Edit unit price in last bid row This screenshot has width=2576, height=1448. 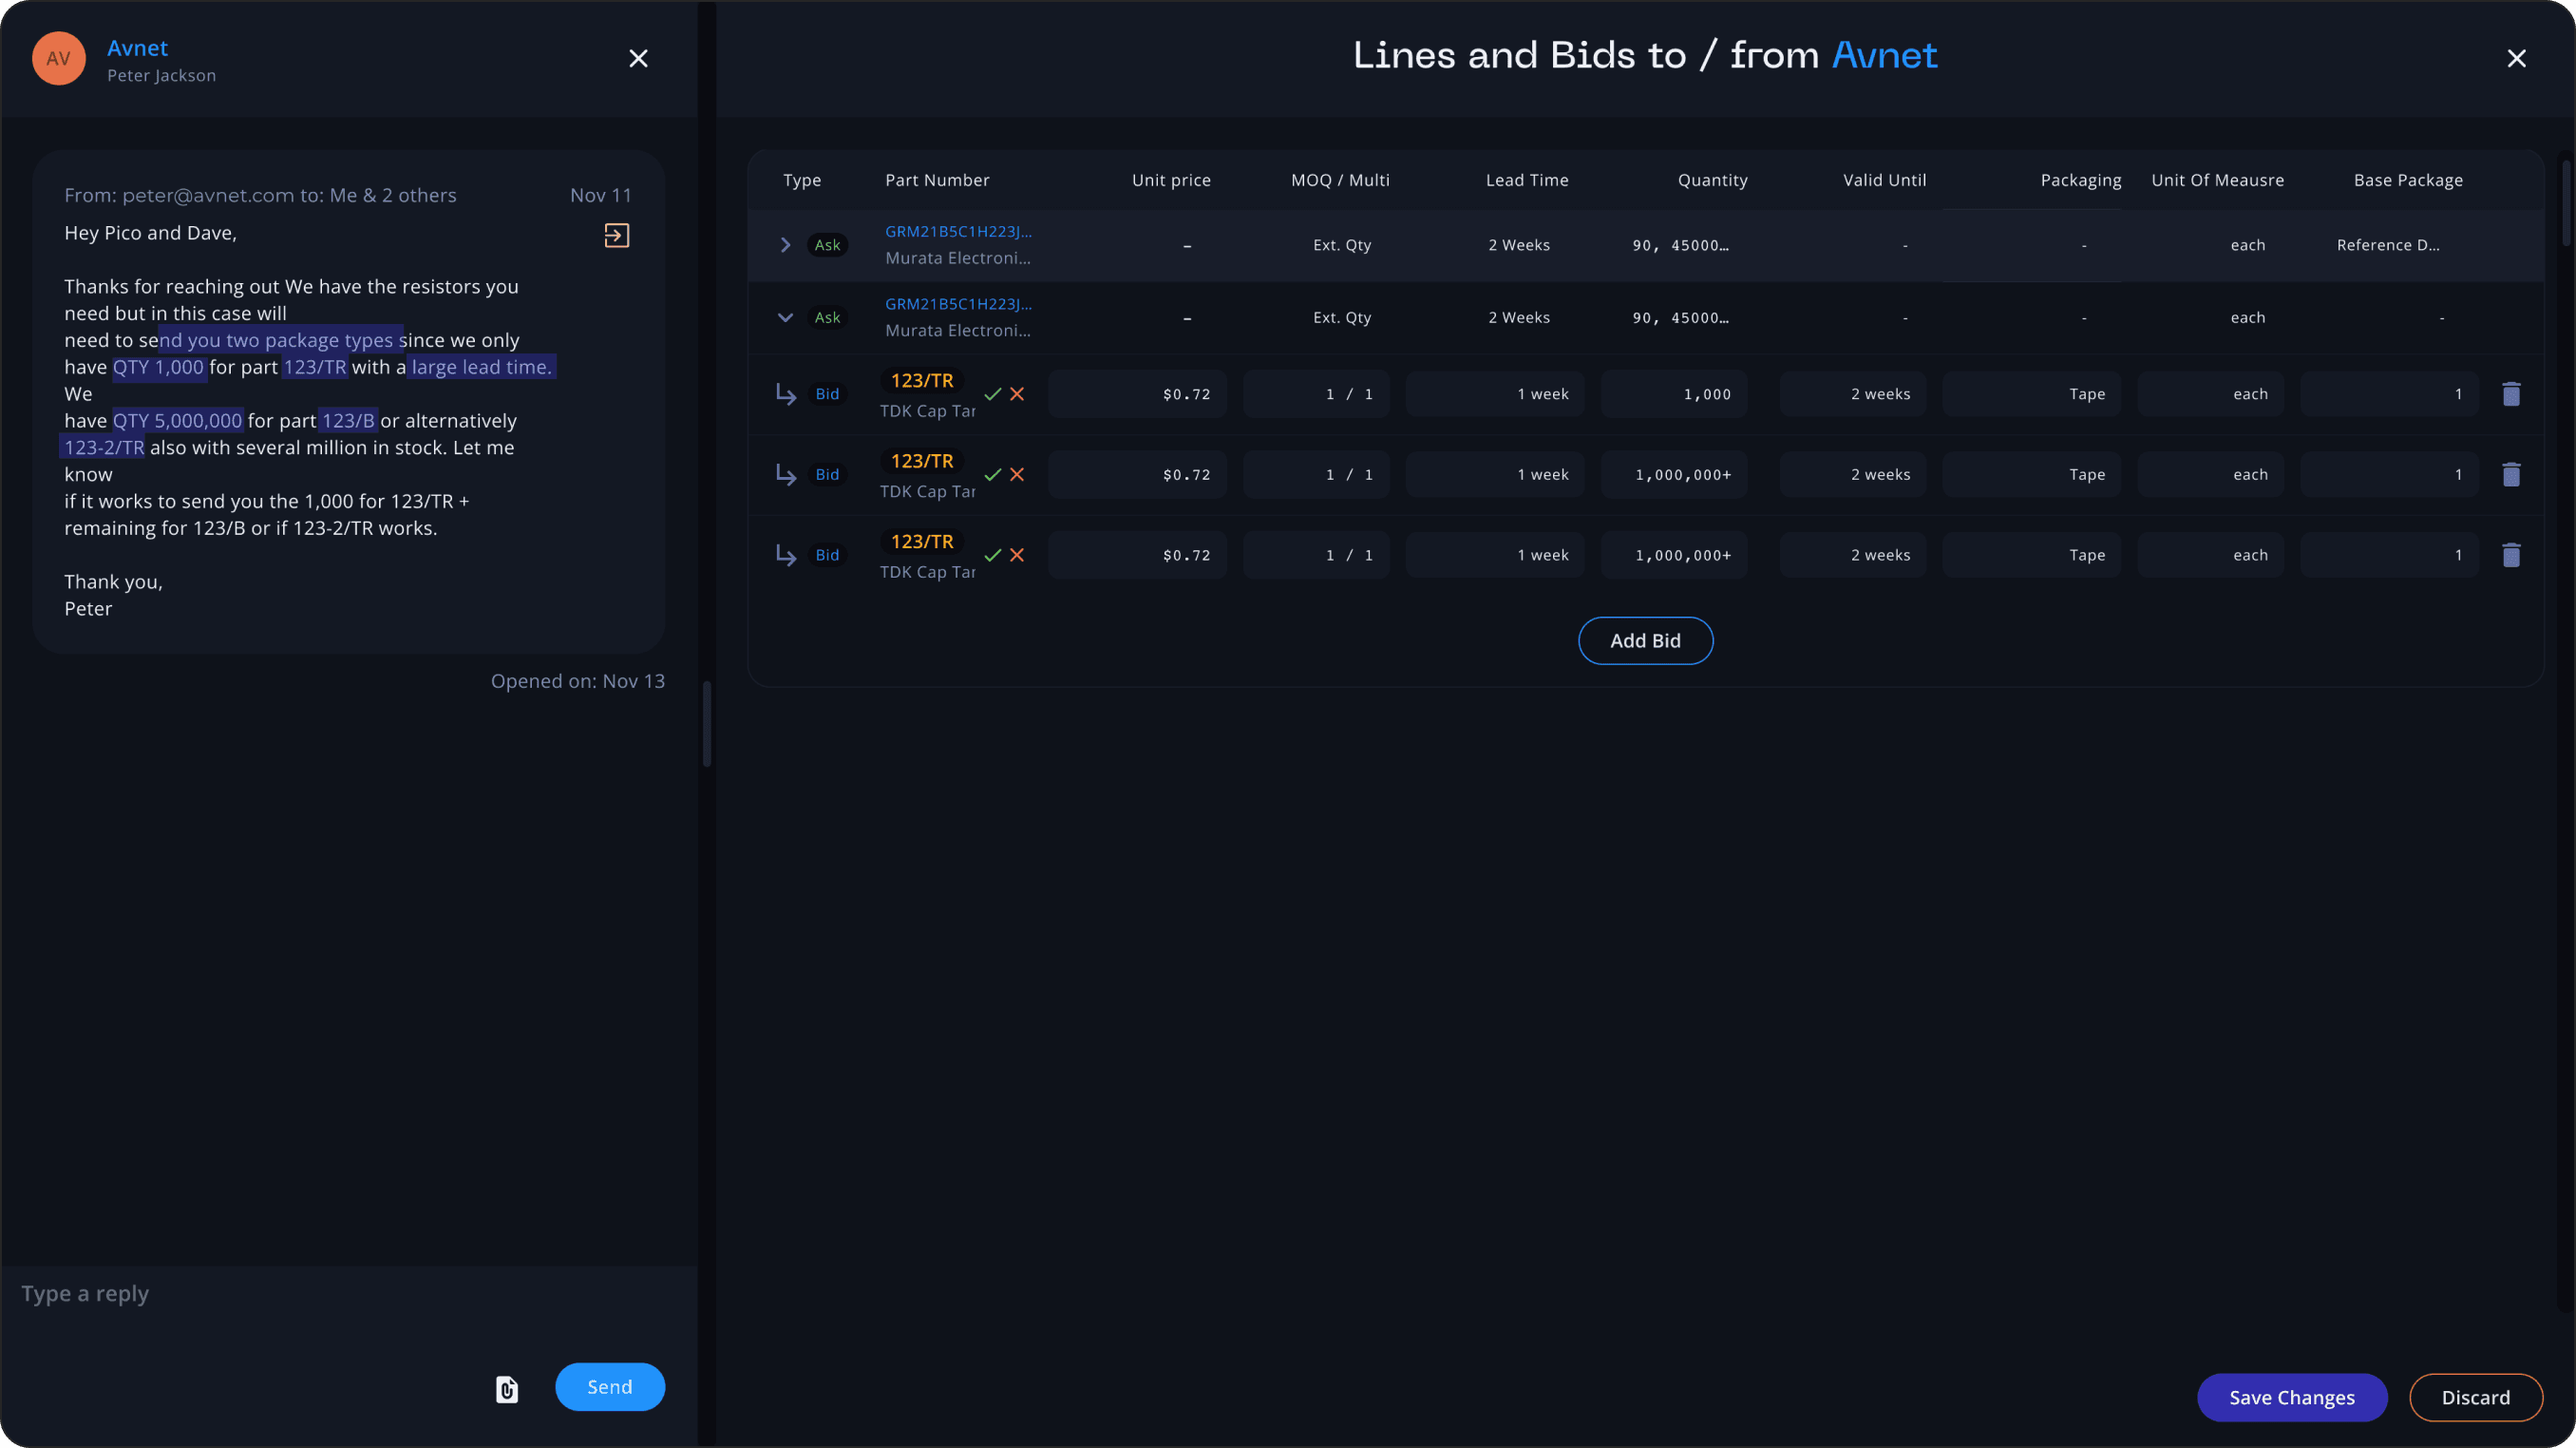click(x=1137, y=555)
